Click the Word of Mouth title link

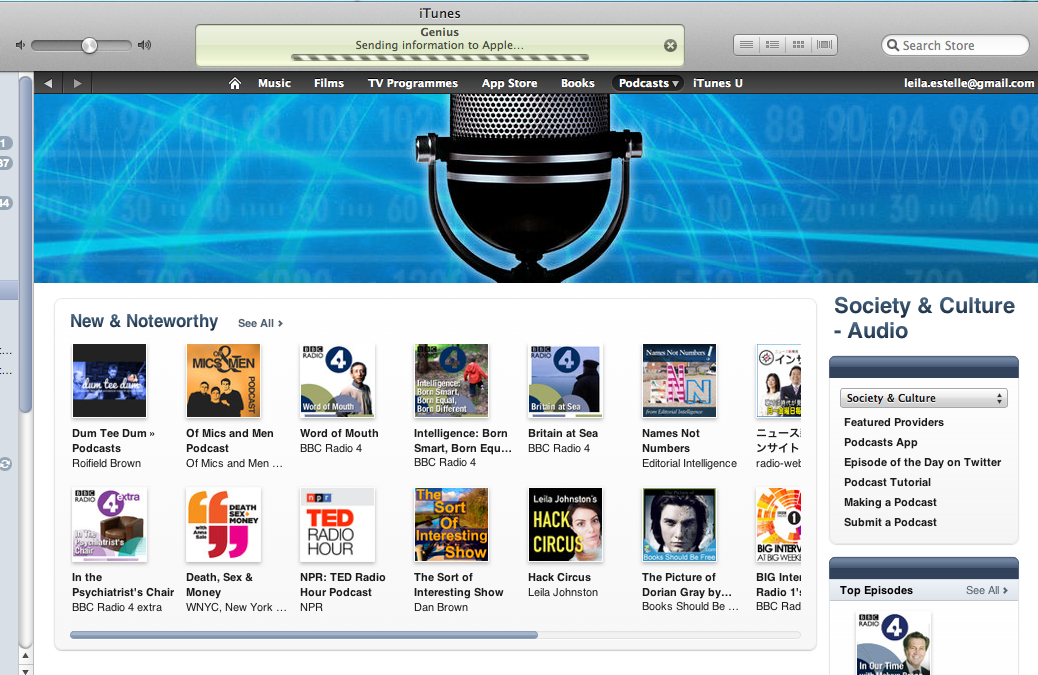point(339,433)
